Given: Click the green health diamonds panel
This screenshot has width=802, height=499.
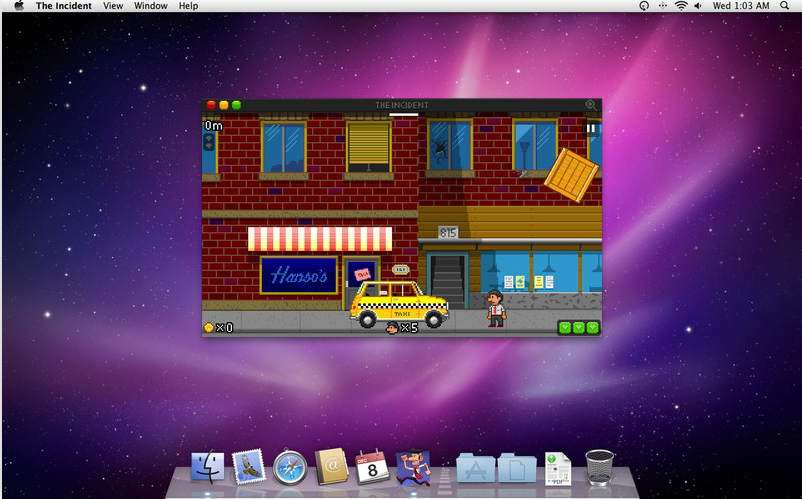Looking at the screenshot, I should pos(578,327).
